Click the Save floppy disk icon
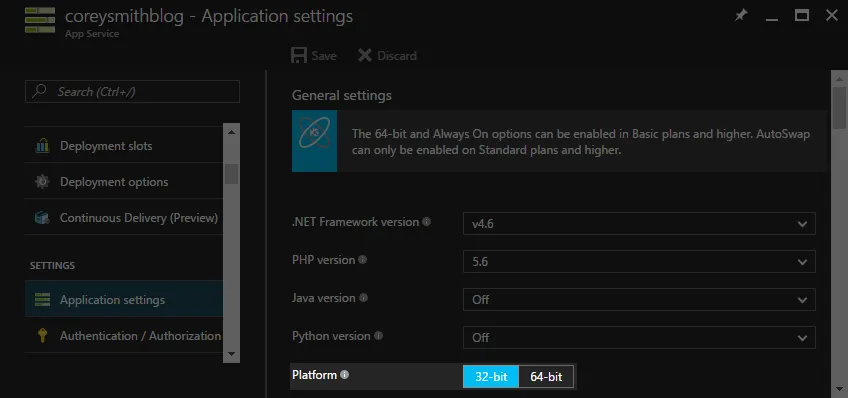The image size is (848, 398). 299,55
